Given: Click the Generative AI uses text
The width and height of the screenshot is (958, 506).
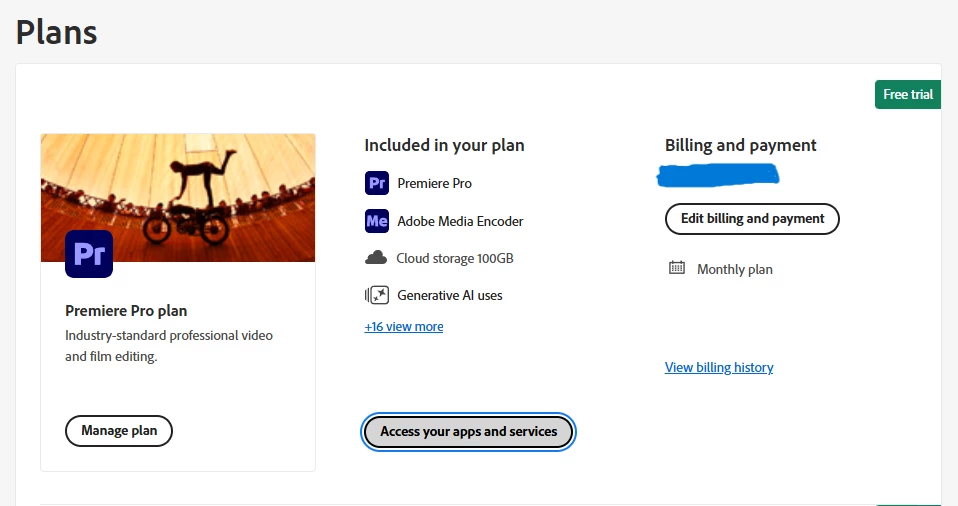Looking at the screenshot, I should coord(450,296).
